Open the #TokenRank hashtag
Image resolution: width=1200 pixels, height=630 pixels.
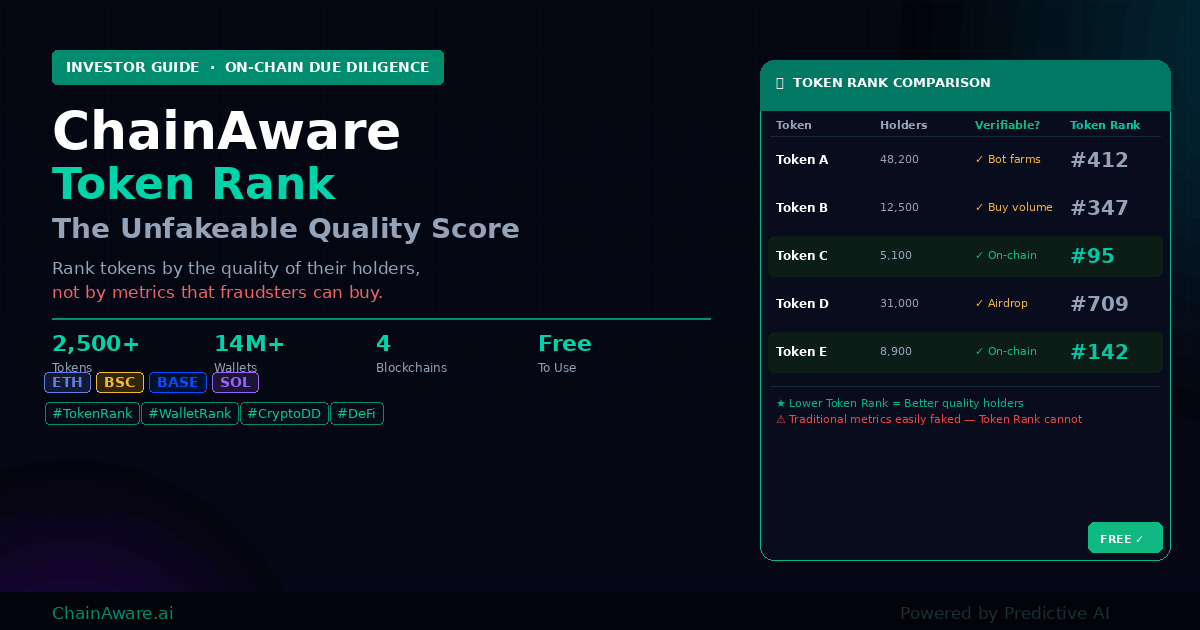[x=92, y=413]
